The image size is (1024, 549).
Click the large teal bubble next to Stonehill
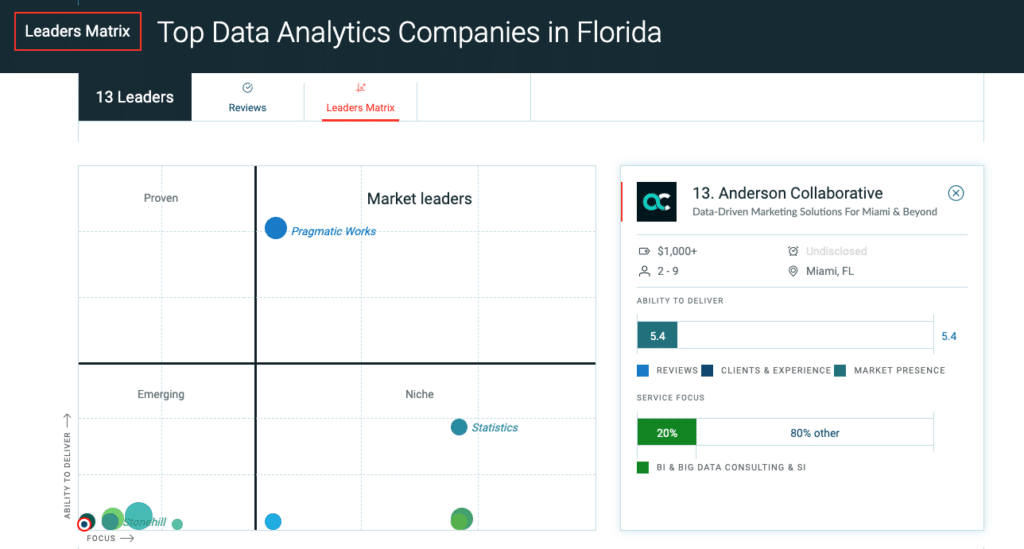coord(138,516)
